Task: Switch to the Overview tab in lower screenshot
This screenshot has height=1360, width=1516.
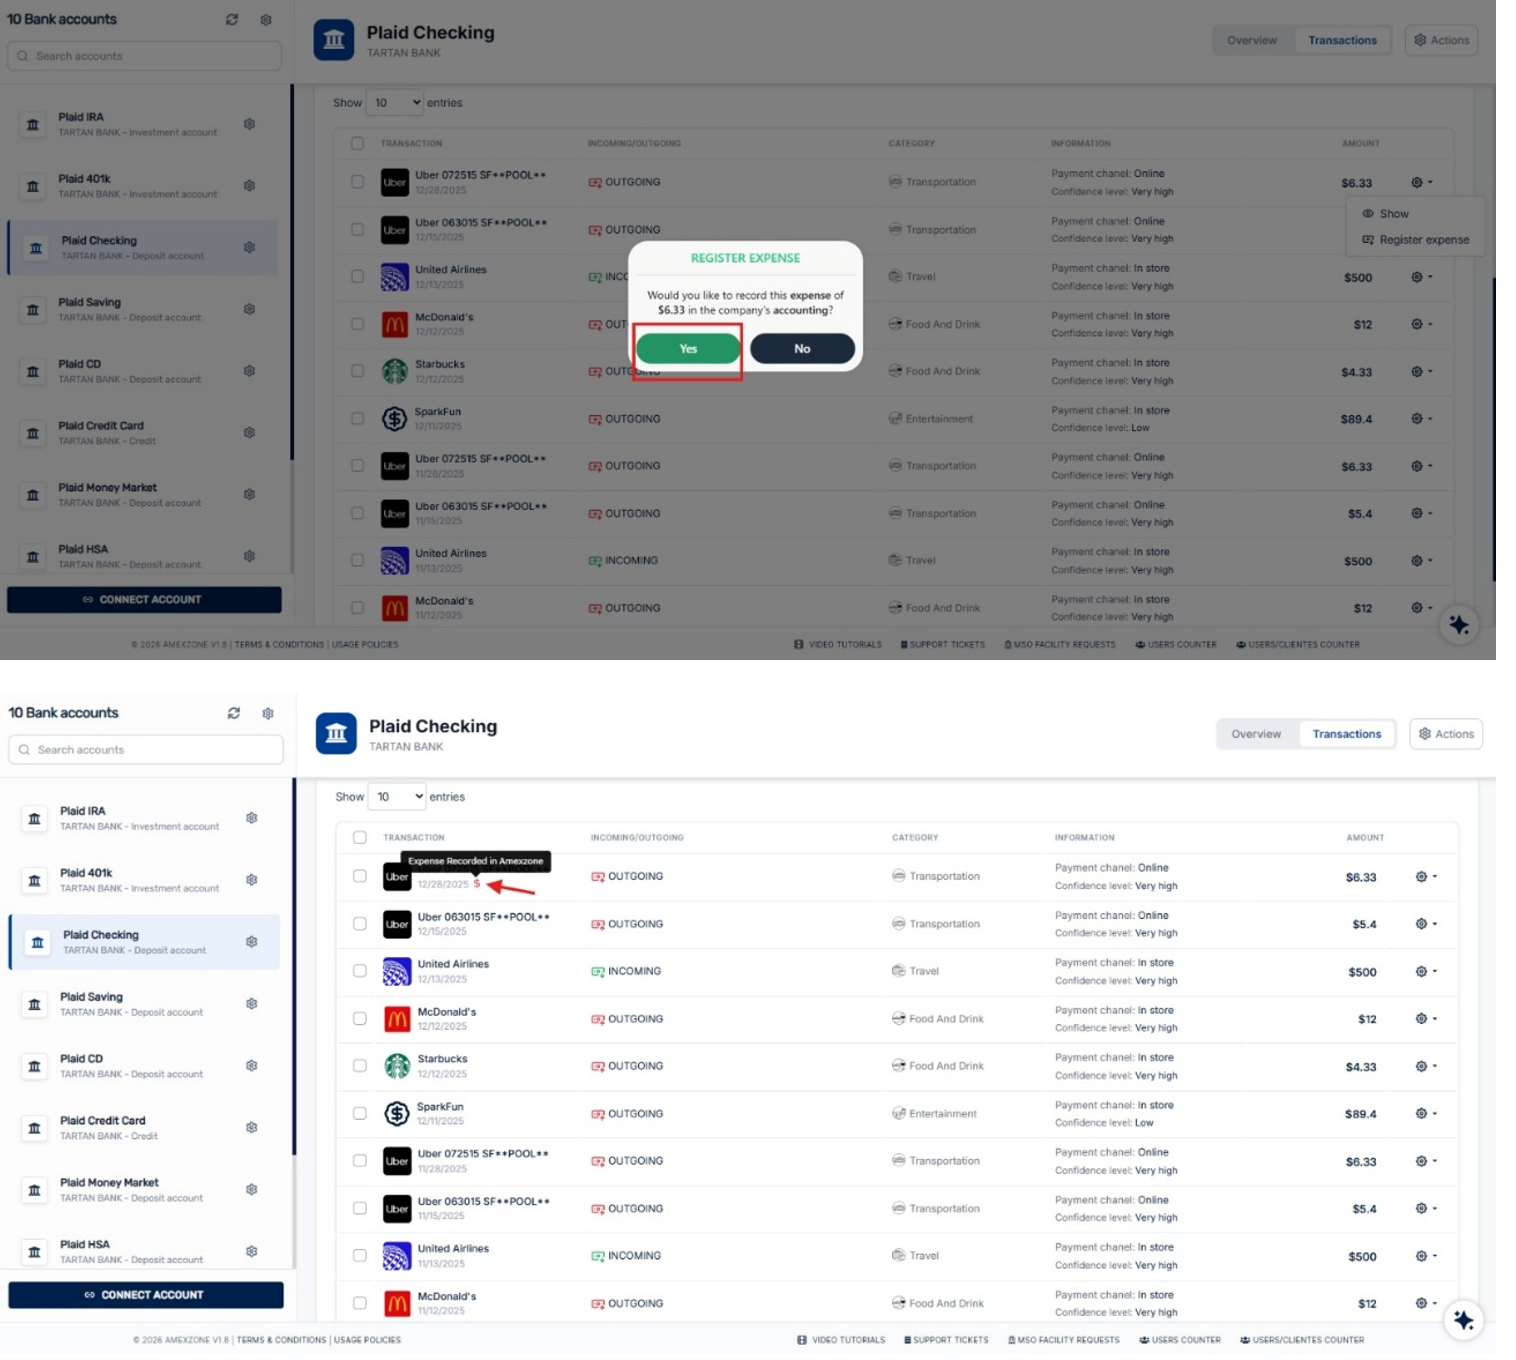Action: (1255, 734)
